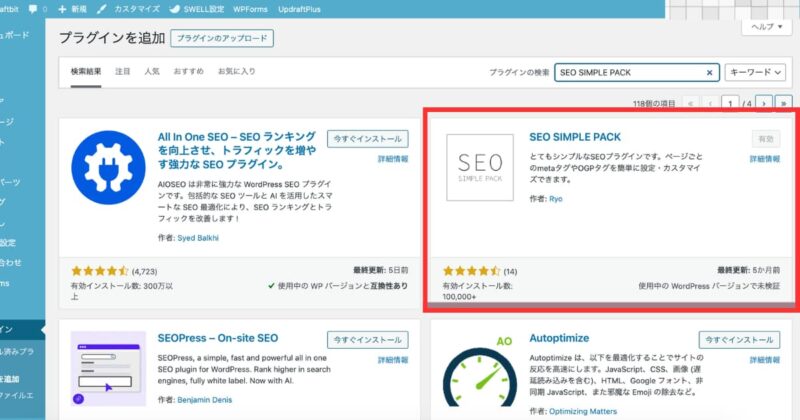Click SEO SIMPLE PACK logo thumbnail
This screenshot has height=420, width=800.
[480, 167]
